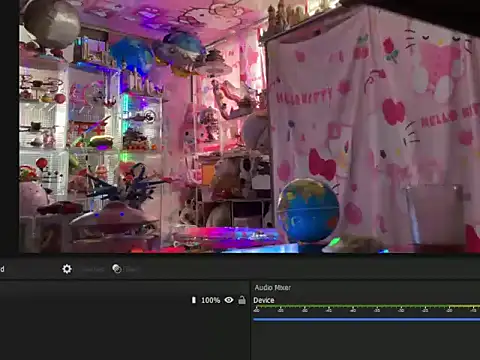The height and width of the screenshot is (360, 480).
Task: Click the 100% level label
Action: tap(210, 300)
